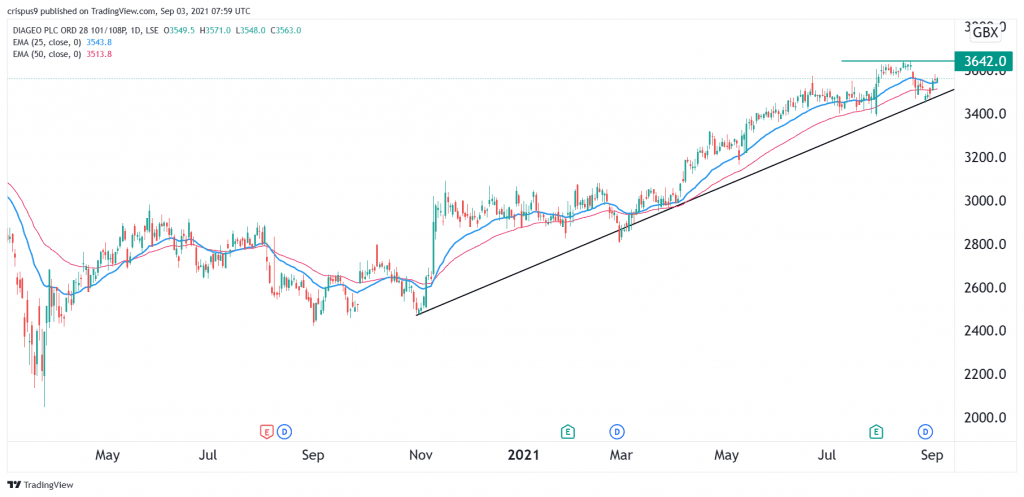The width and height of the screenshot is (1024, 497).
Task: Click the 3000.0 level on price scale
Action: [985, 201]
